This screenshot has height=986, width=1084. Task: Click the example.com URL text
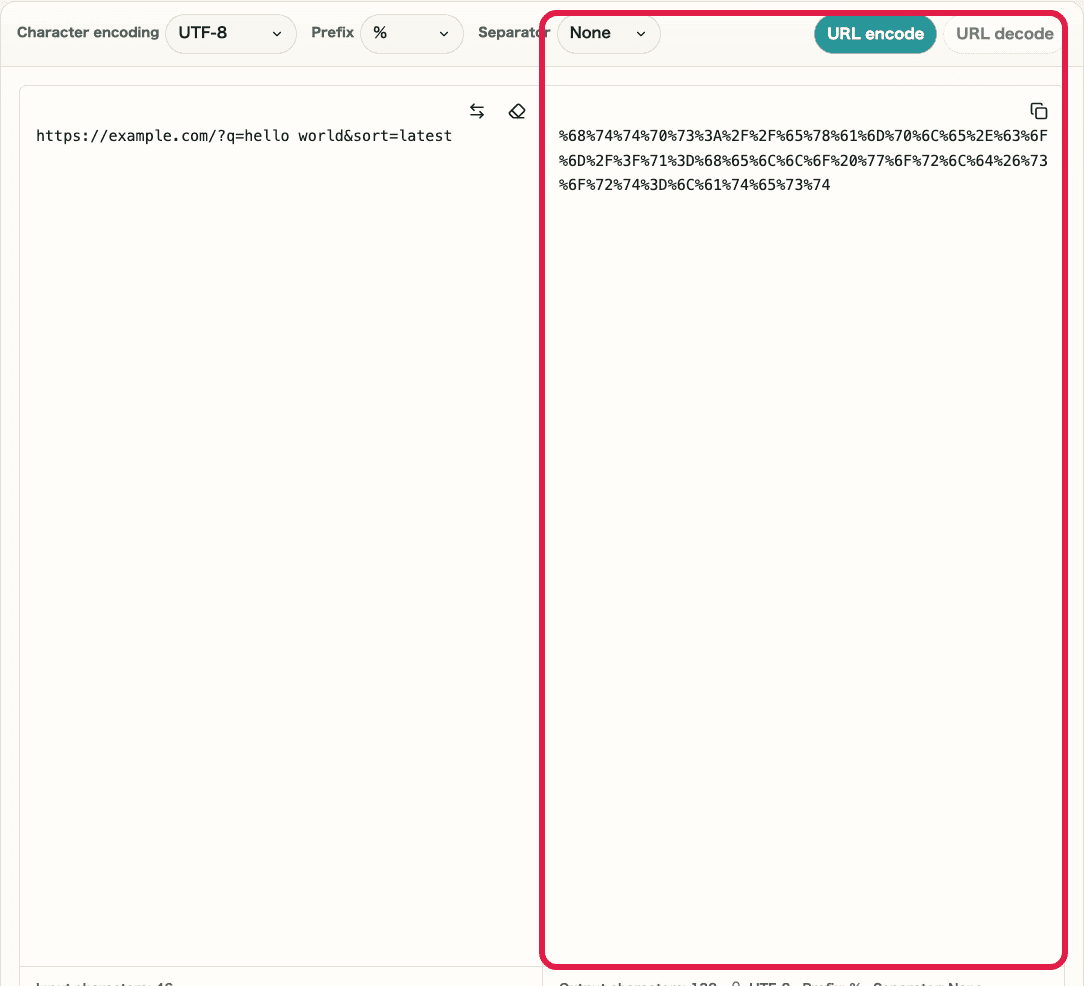(244, 135)
